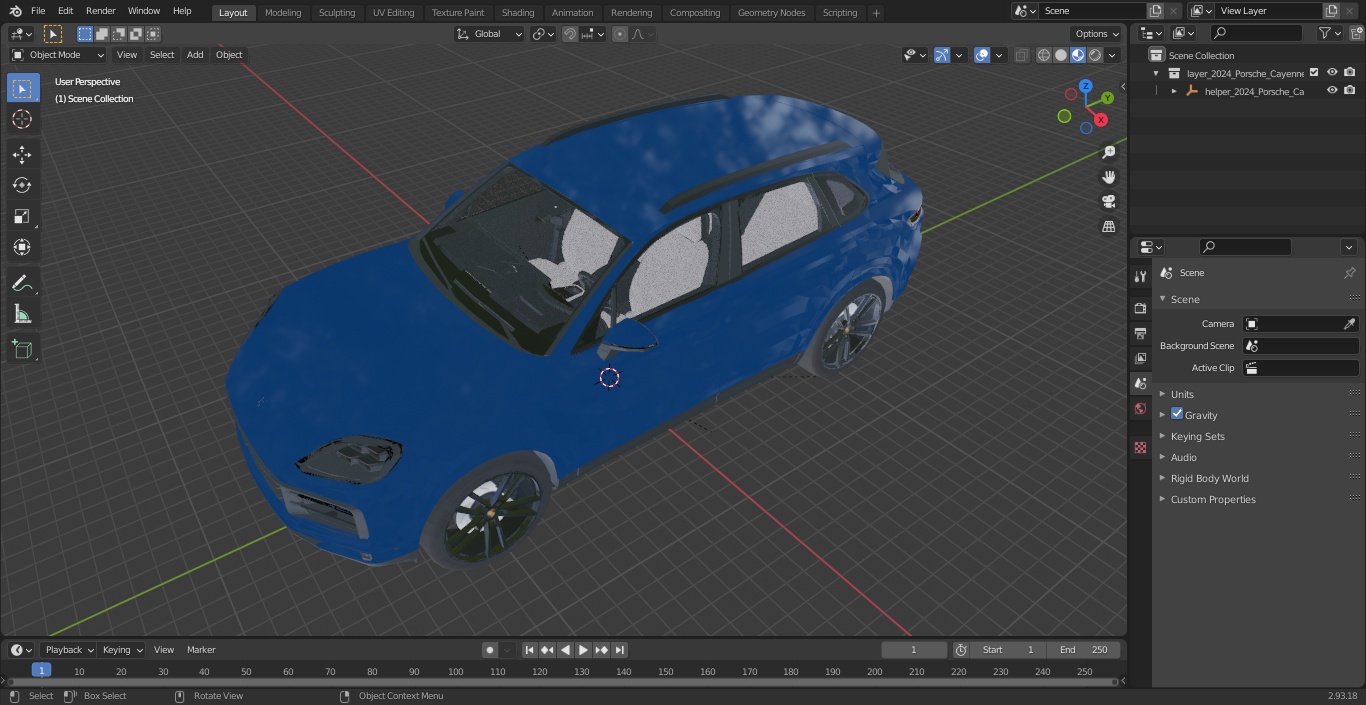Play the animation in reverse
1366x705 pixels.
point(565,650)
